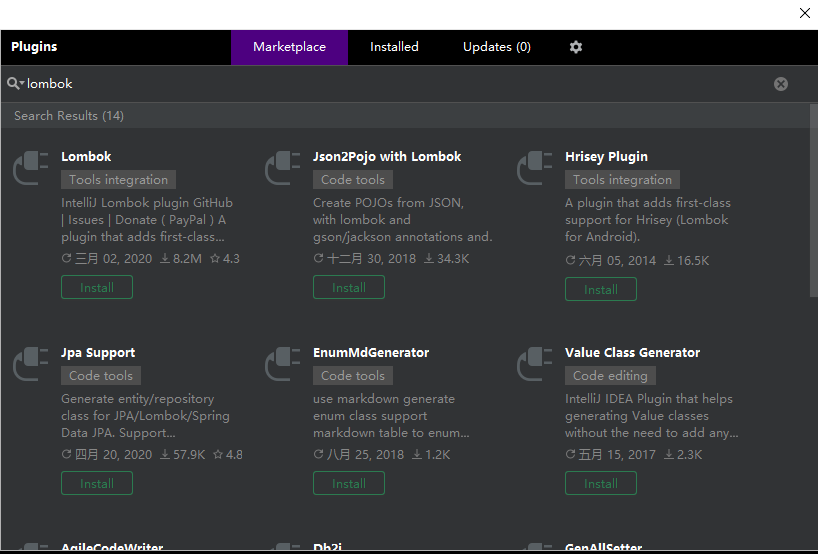The width and height of the screenshot is (818, 554).
Task: Click Jpa Support's 4.8 star rating
Action: [228, 455]
